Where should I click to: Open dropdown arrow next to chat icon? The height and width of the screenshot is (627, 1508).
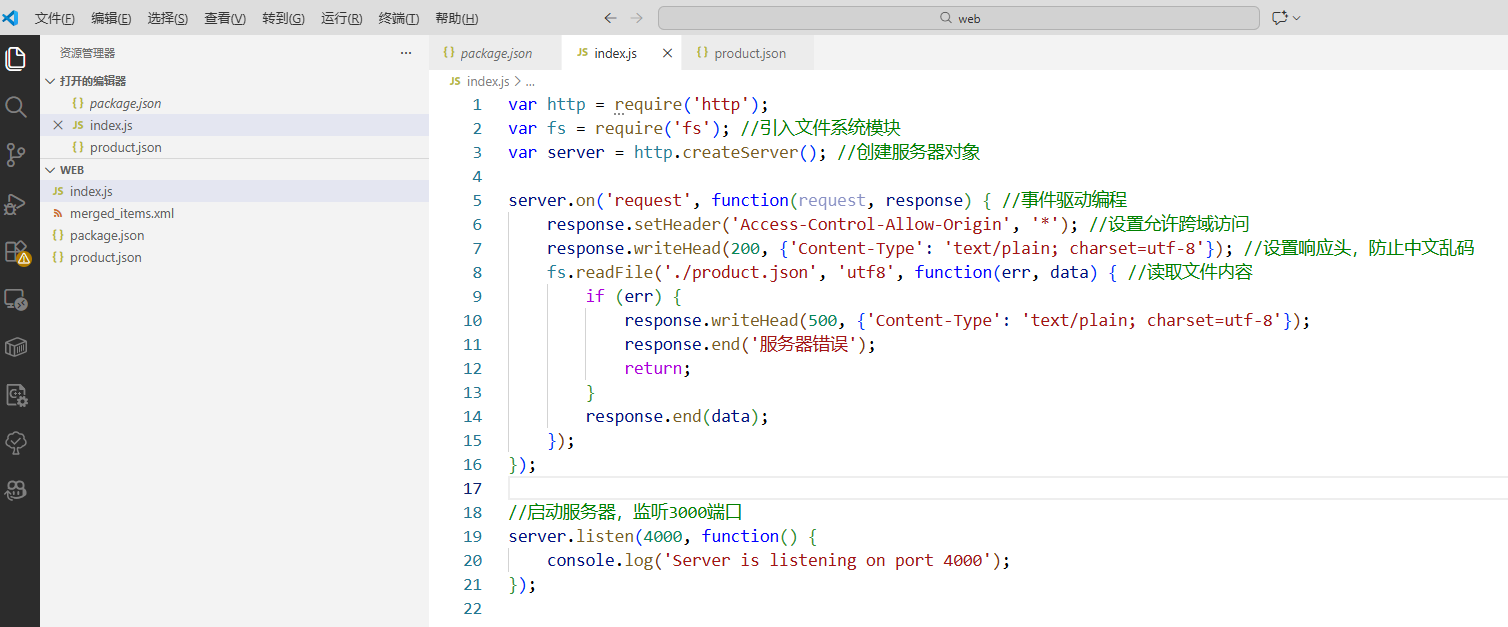point(1297,18)
